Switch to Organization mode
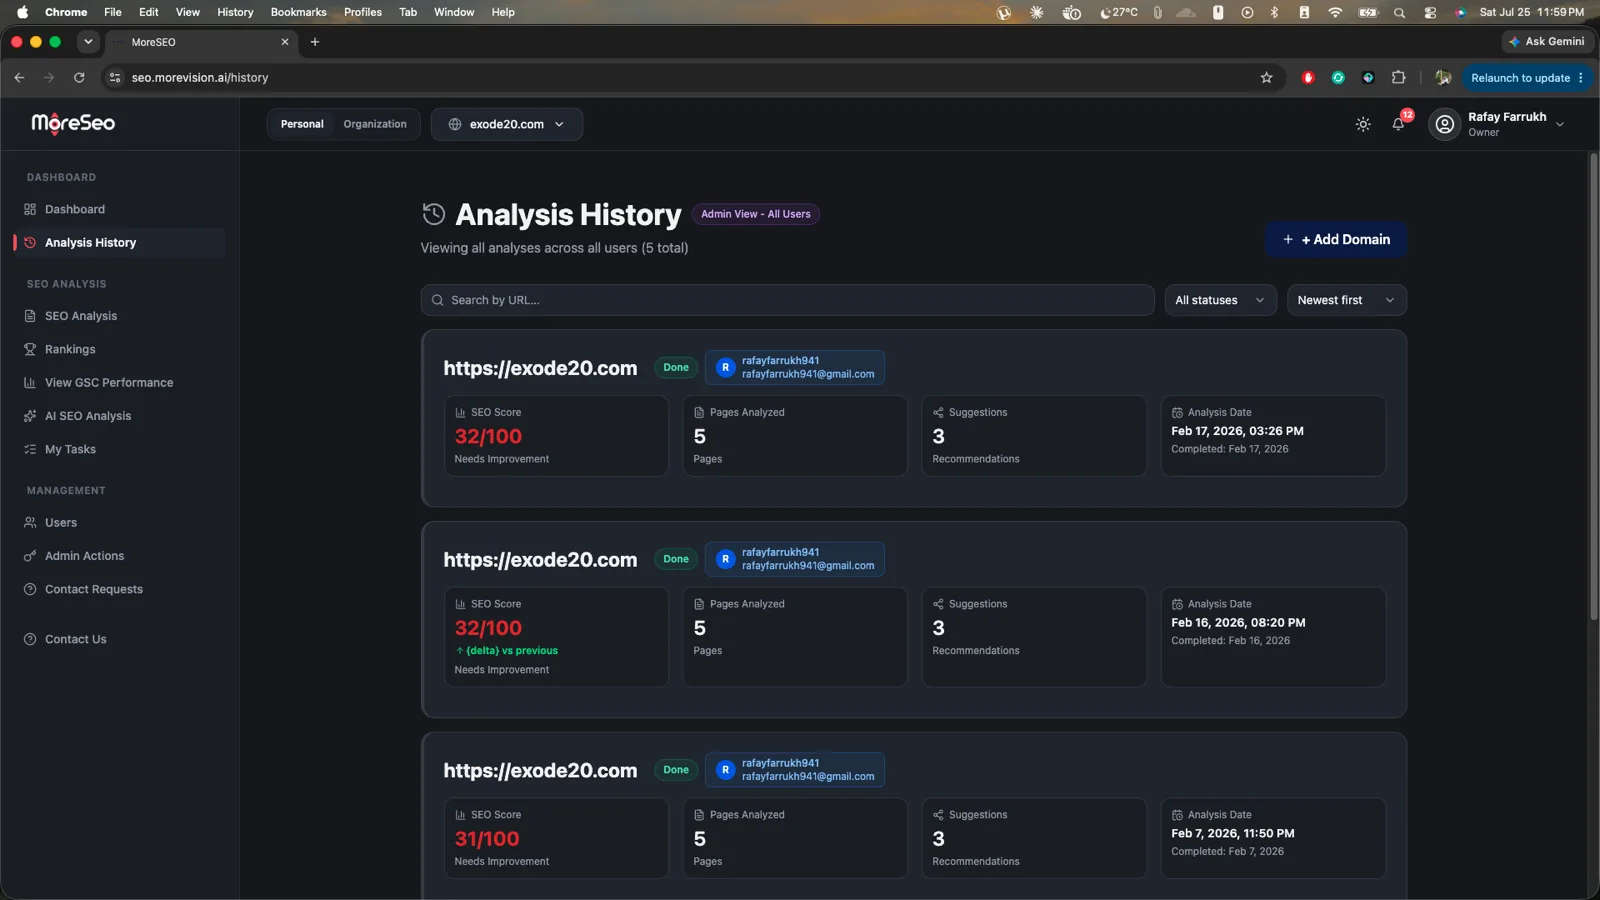This screenshot has height=900, width=1600. tap(375, 124)
